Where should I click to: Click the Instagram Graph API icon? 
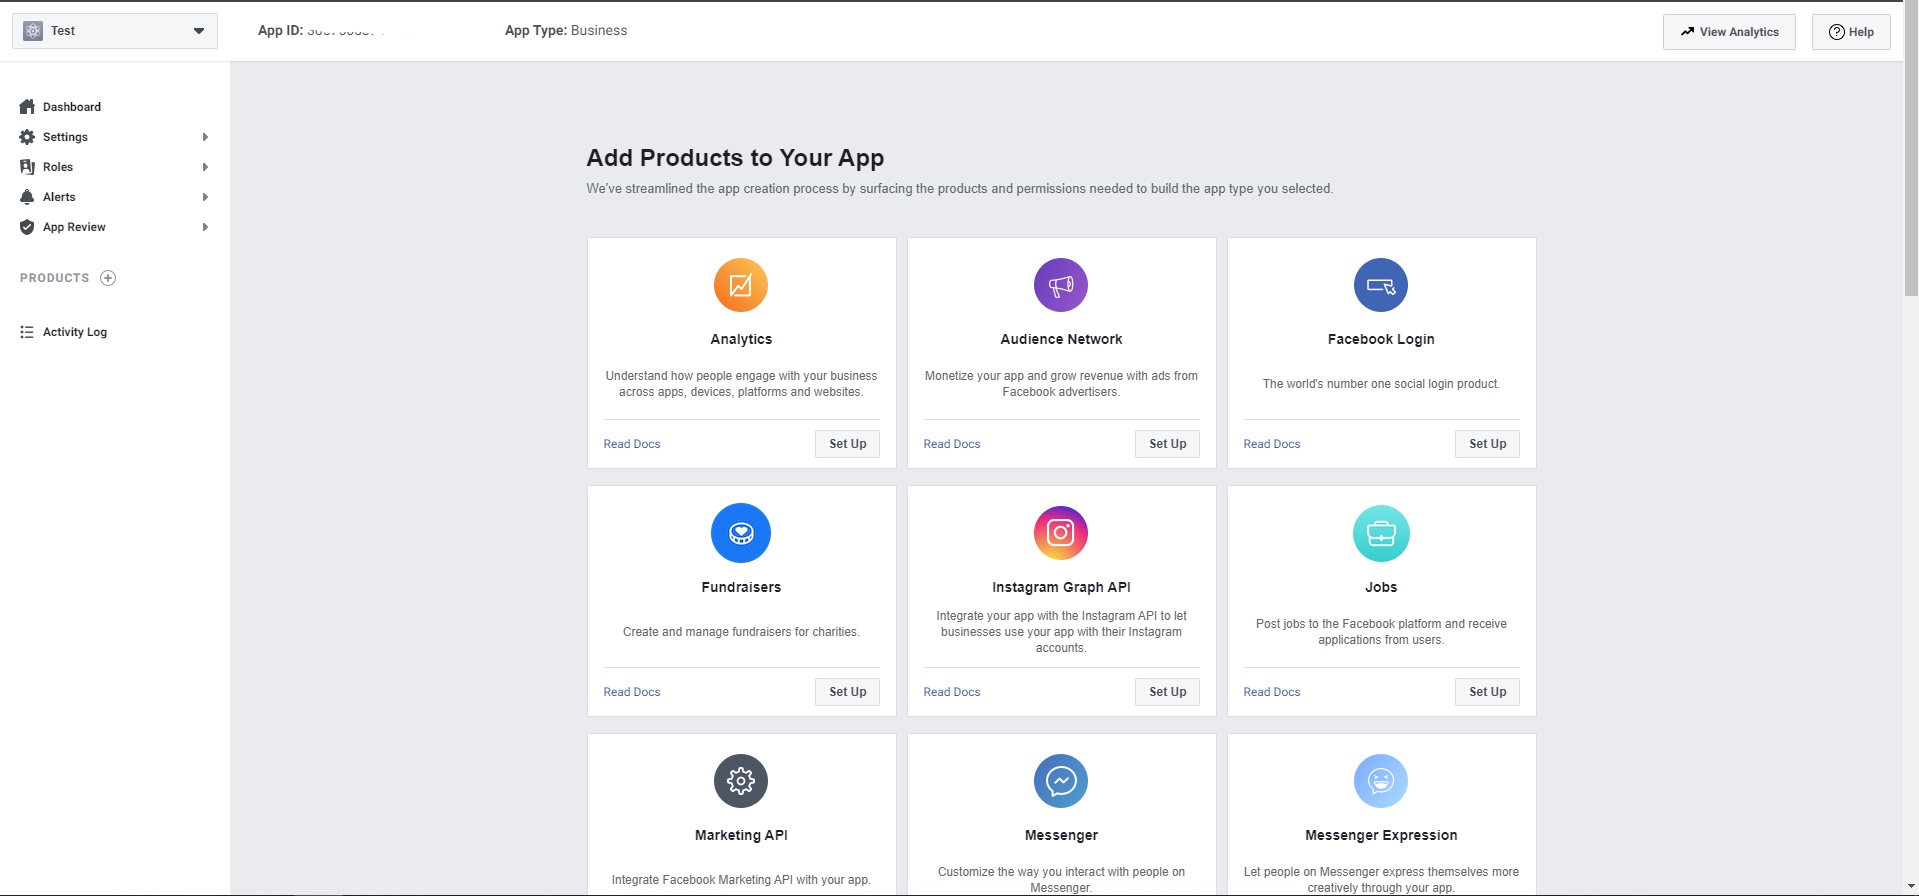[x=1060, y=533]
